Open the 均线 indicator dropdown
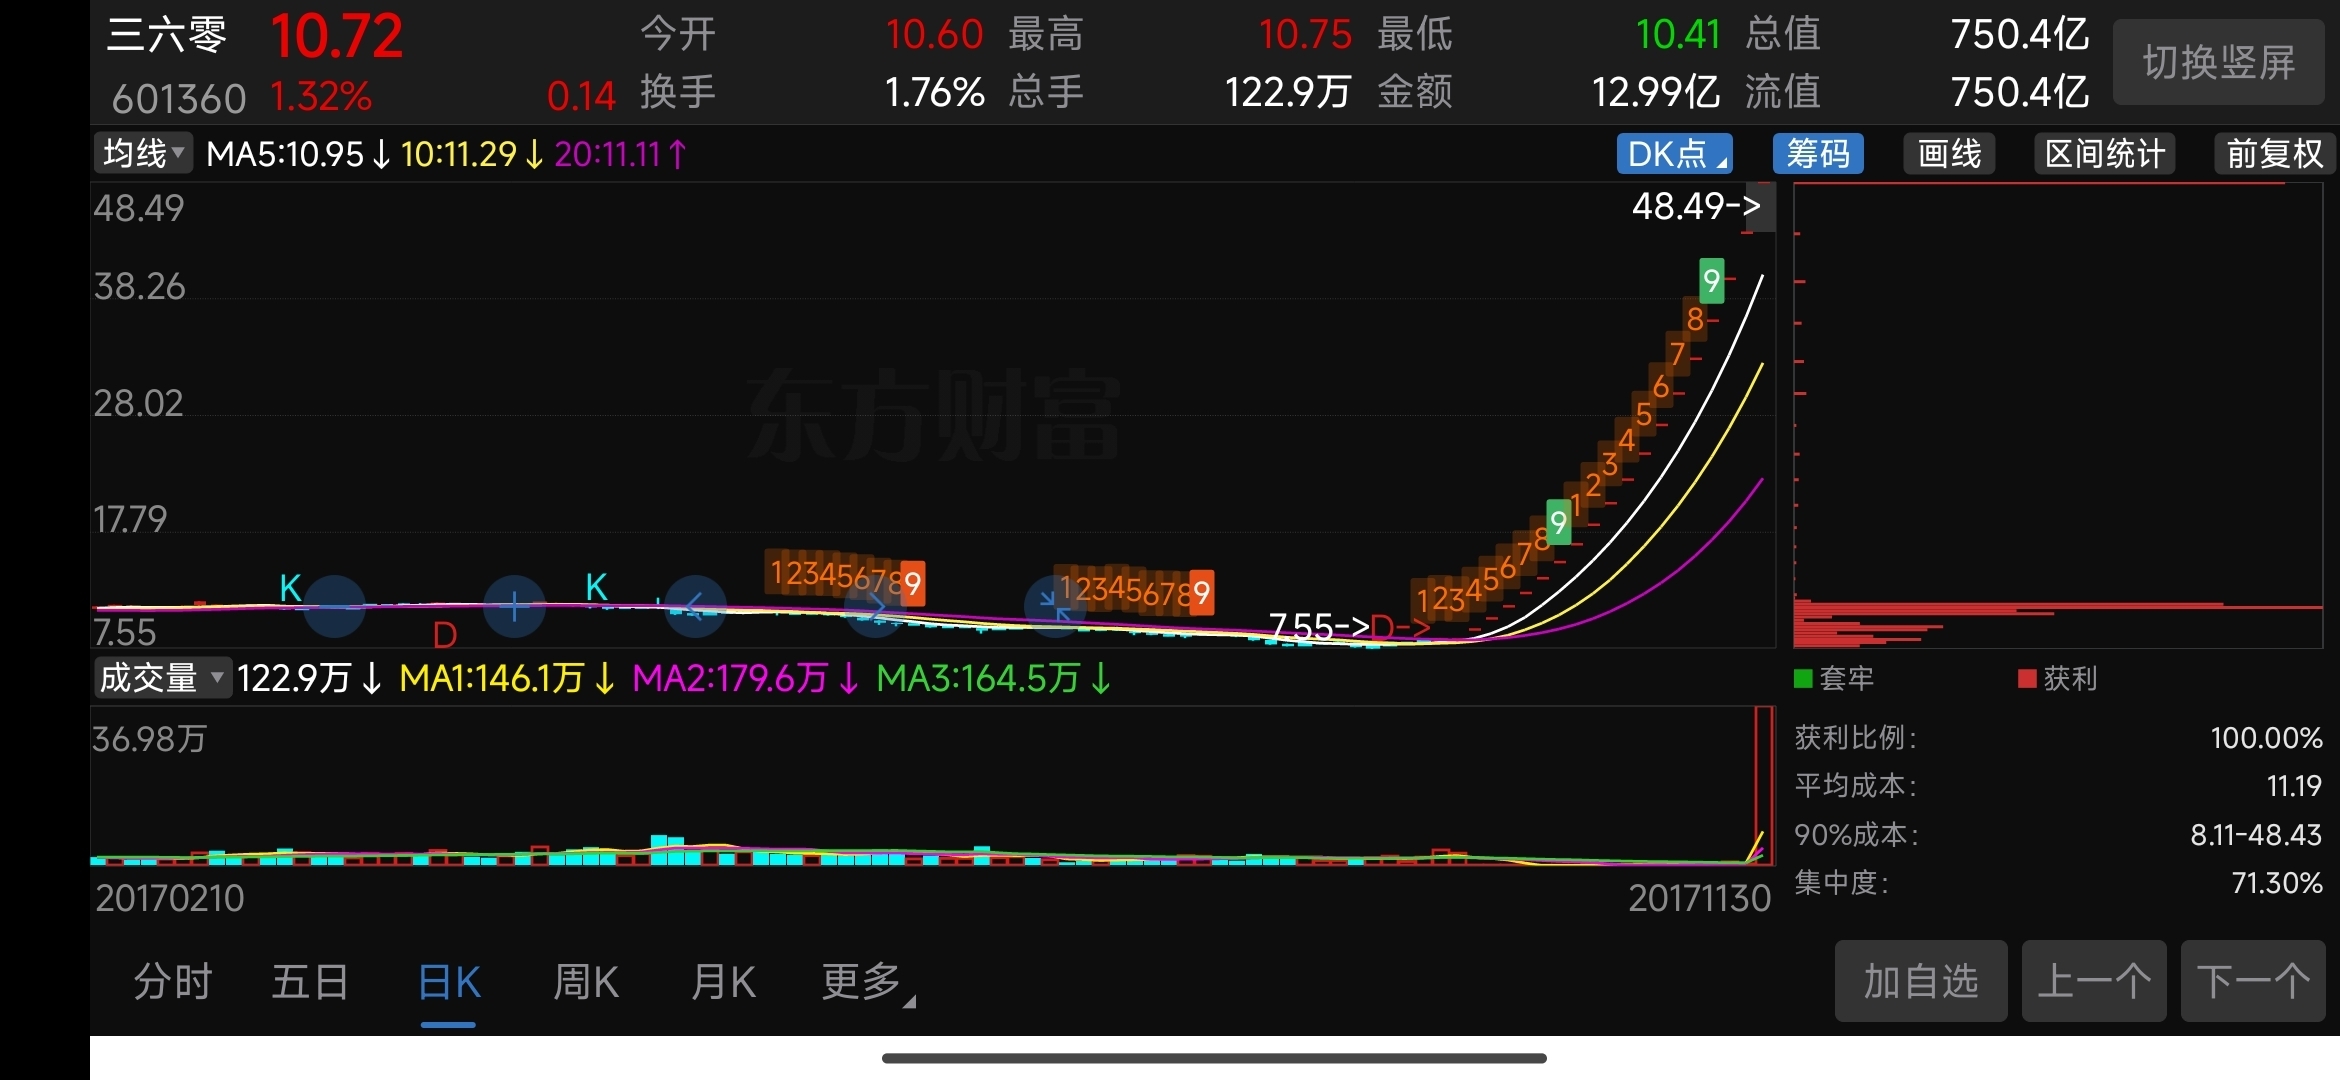 click(143, 154)
